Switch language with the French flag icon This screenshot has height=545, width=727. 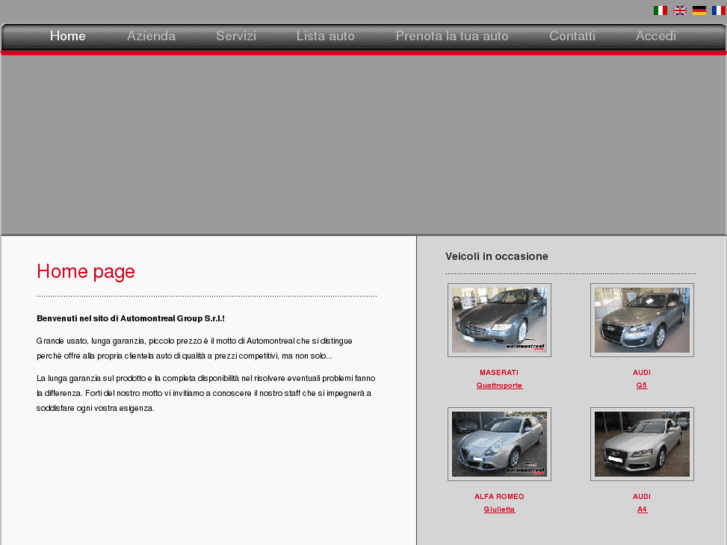click(x=719, y=10)
